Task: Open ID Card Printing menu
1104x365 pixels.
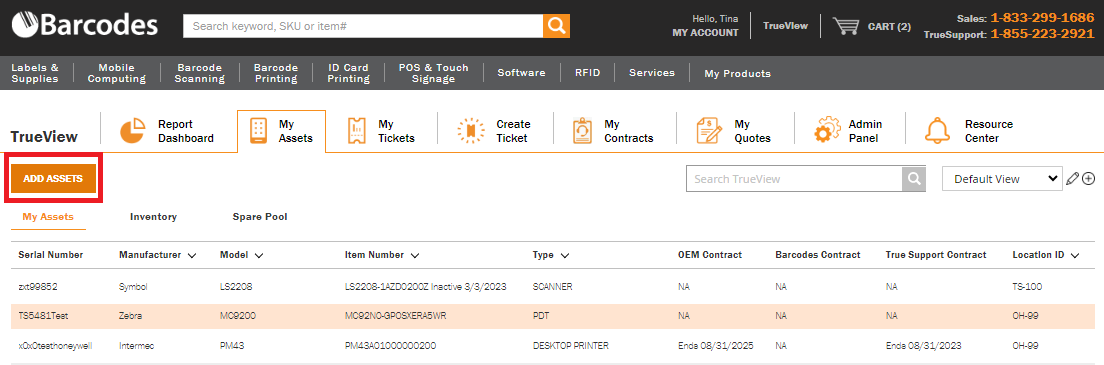Action: click(349, 73)
